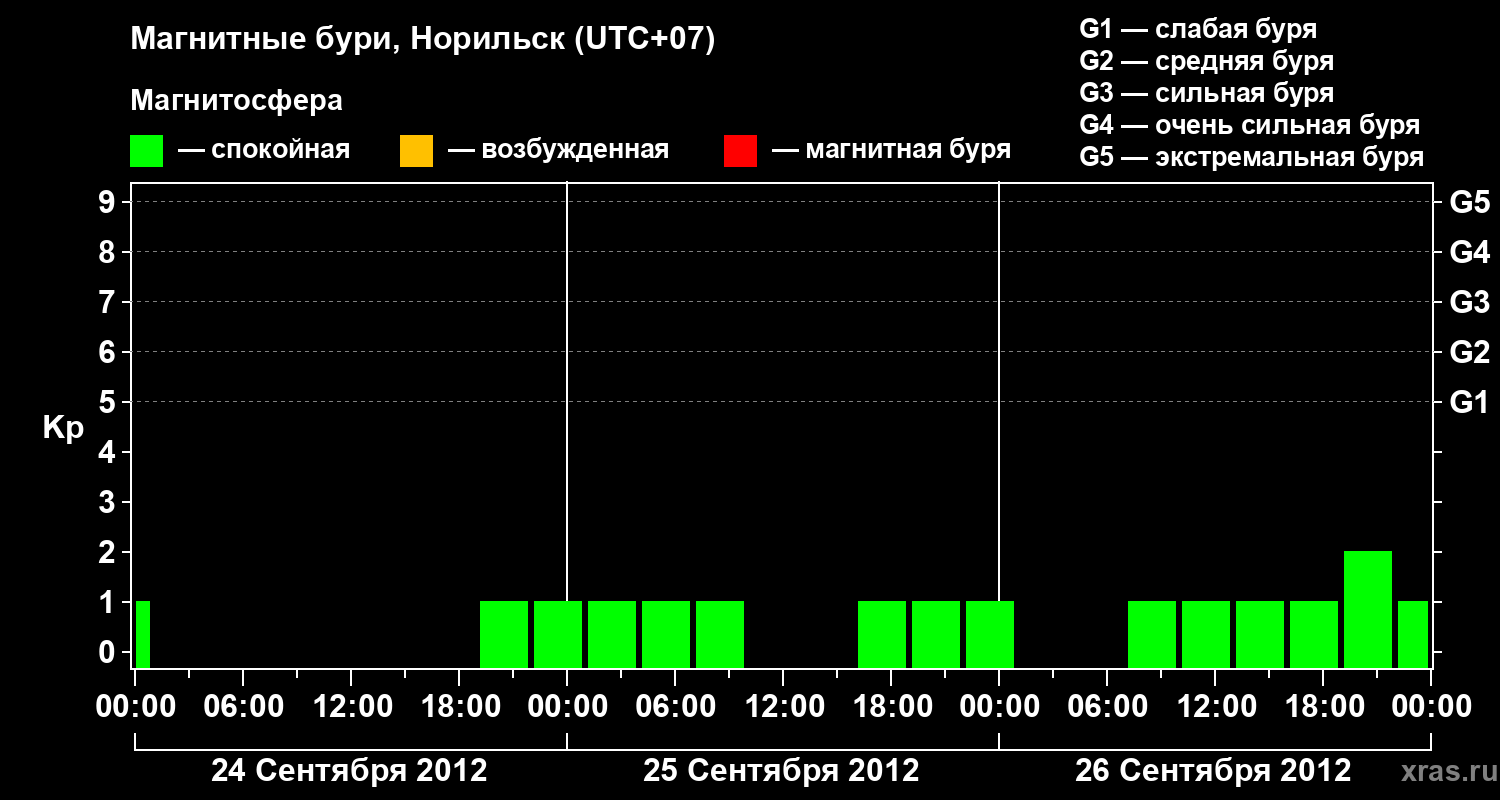The height and width of the screenshot is (800, 1500).
Task: Click the red 'магнитная буря' legend swatch
Action: [740, 150]
